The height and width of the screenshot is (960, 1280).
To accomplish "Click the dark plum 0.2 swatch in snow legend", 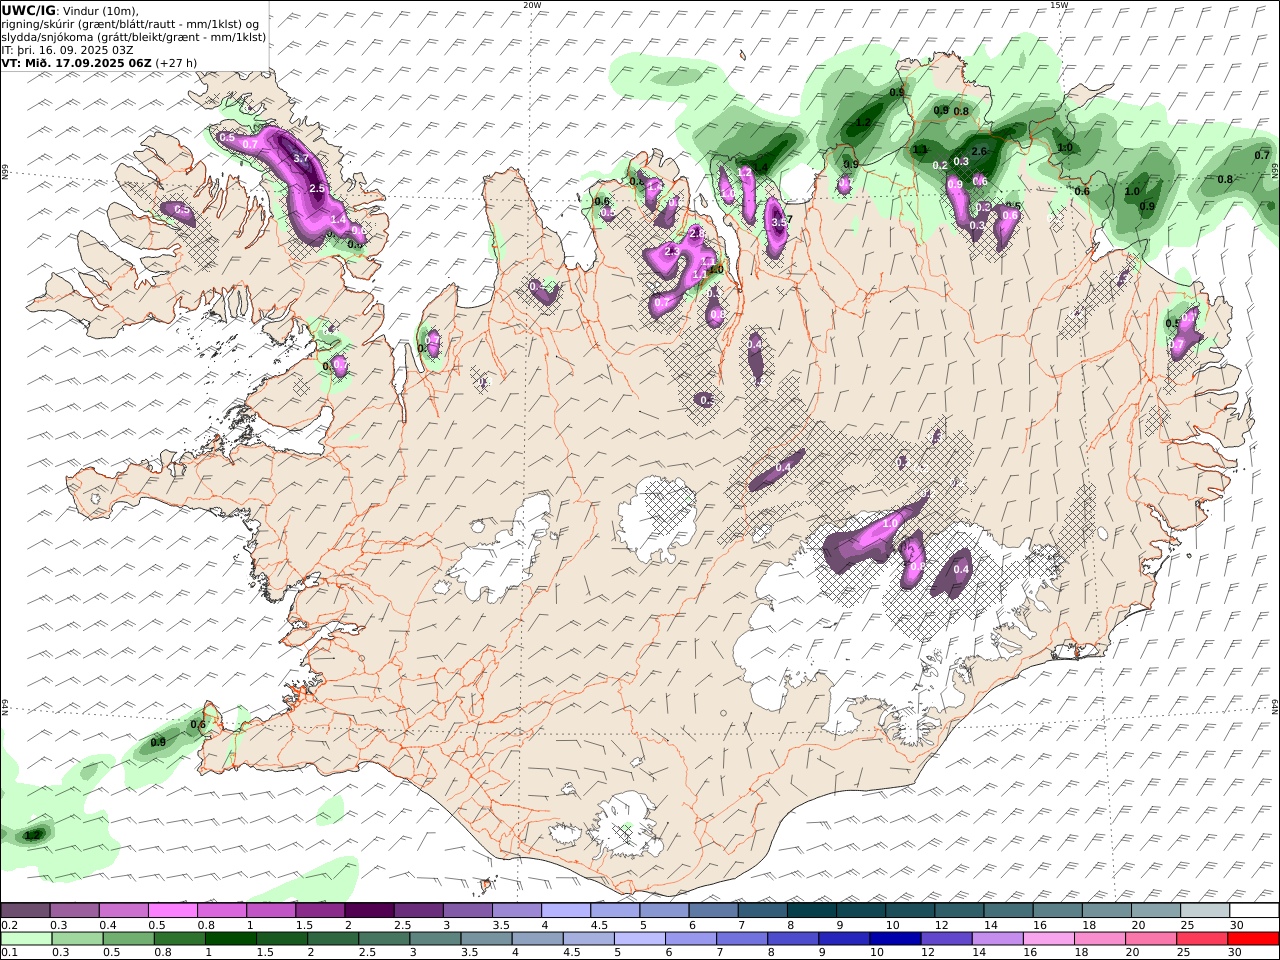I will pos(25,910).
